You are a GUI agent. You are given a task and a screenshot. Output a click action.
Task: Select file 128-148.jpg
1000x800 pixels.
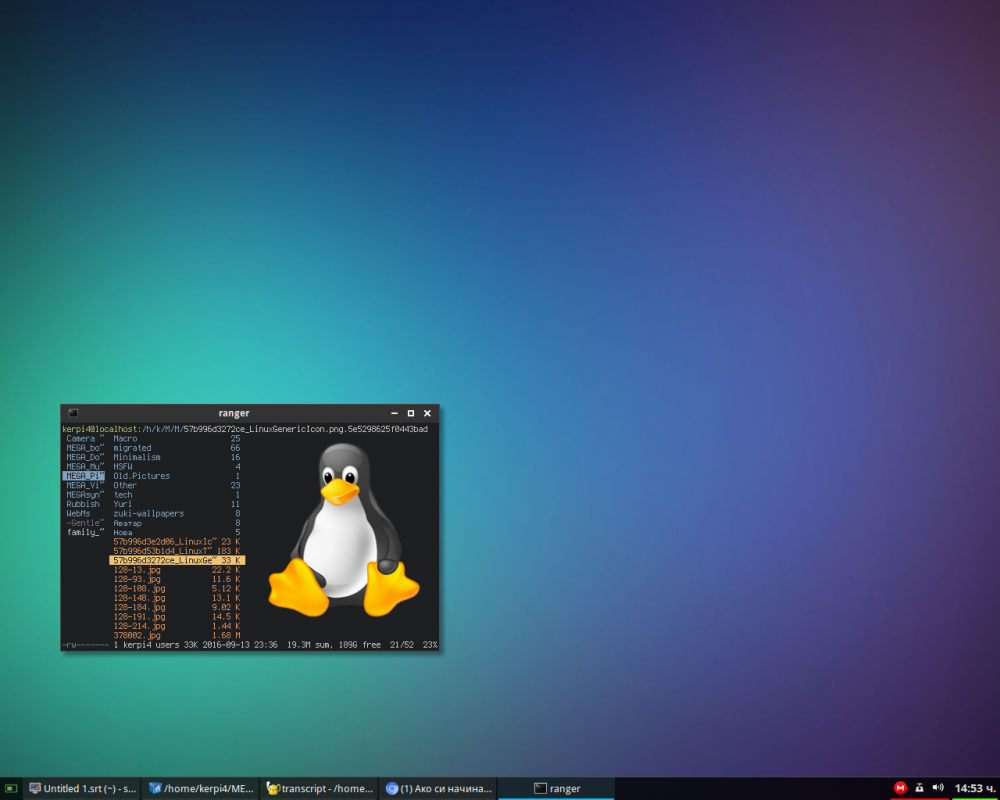point(177,598)
